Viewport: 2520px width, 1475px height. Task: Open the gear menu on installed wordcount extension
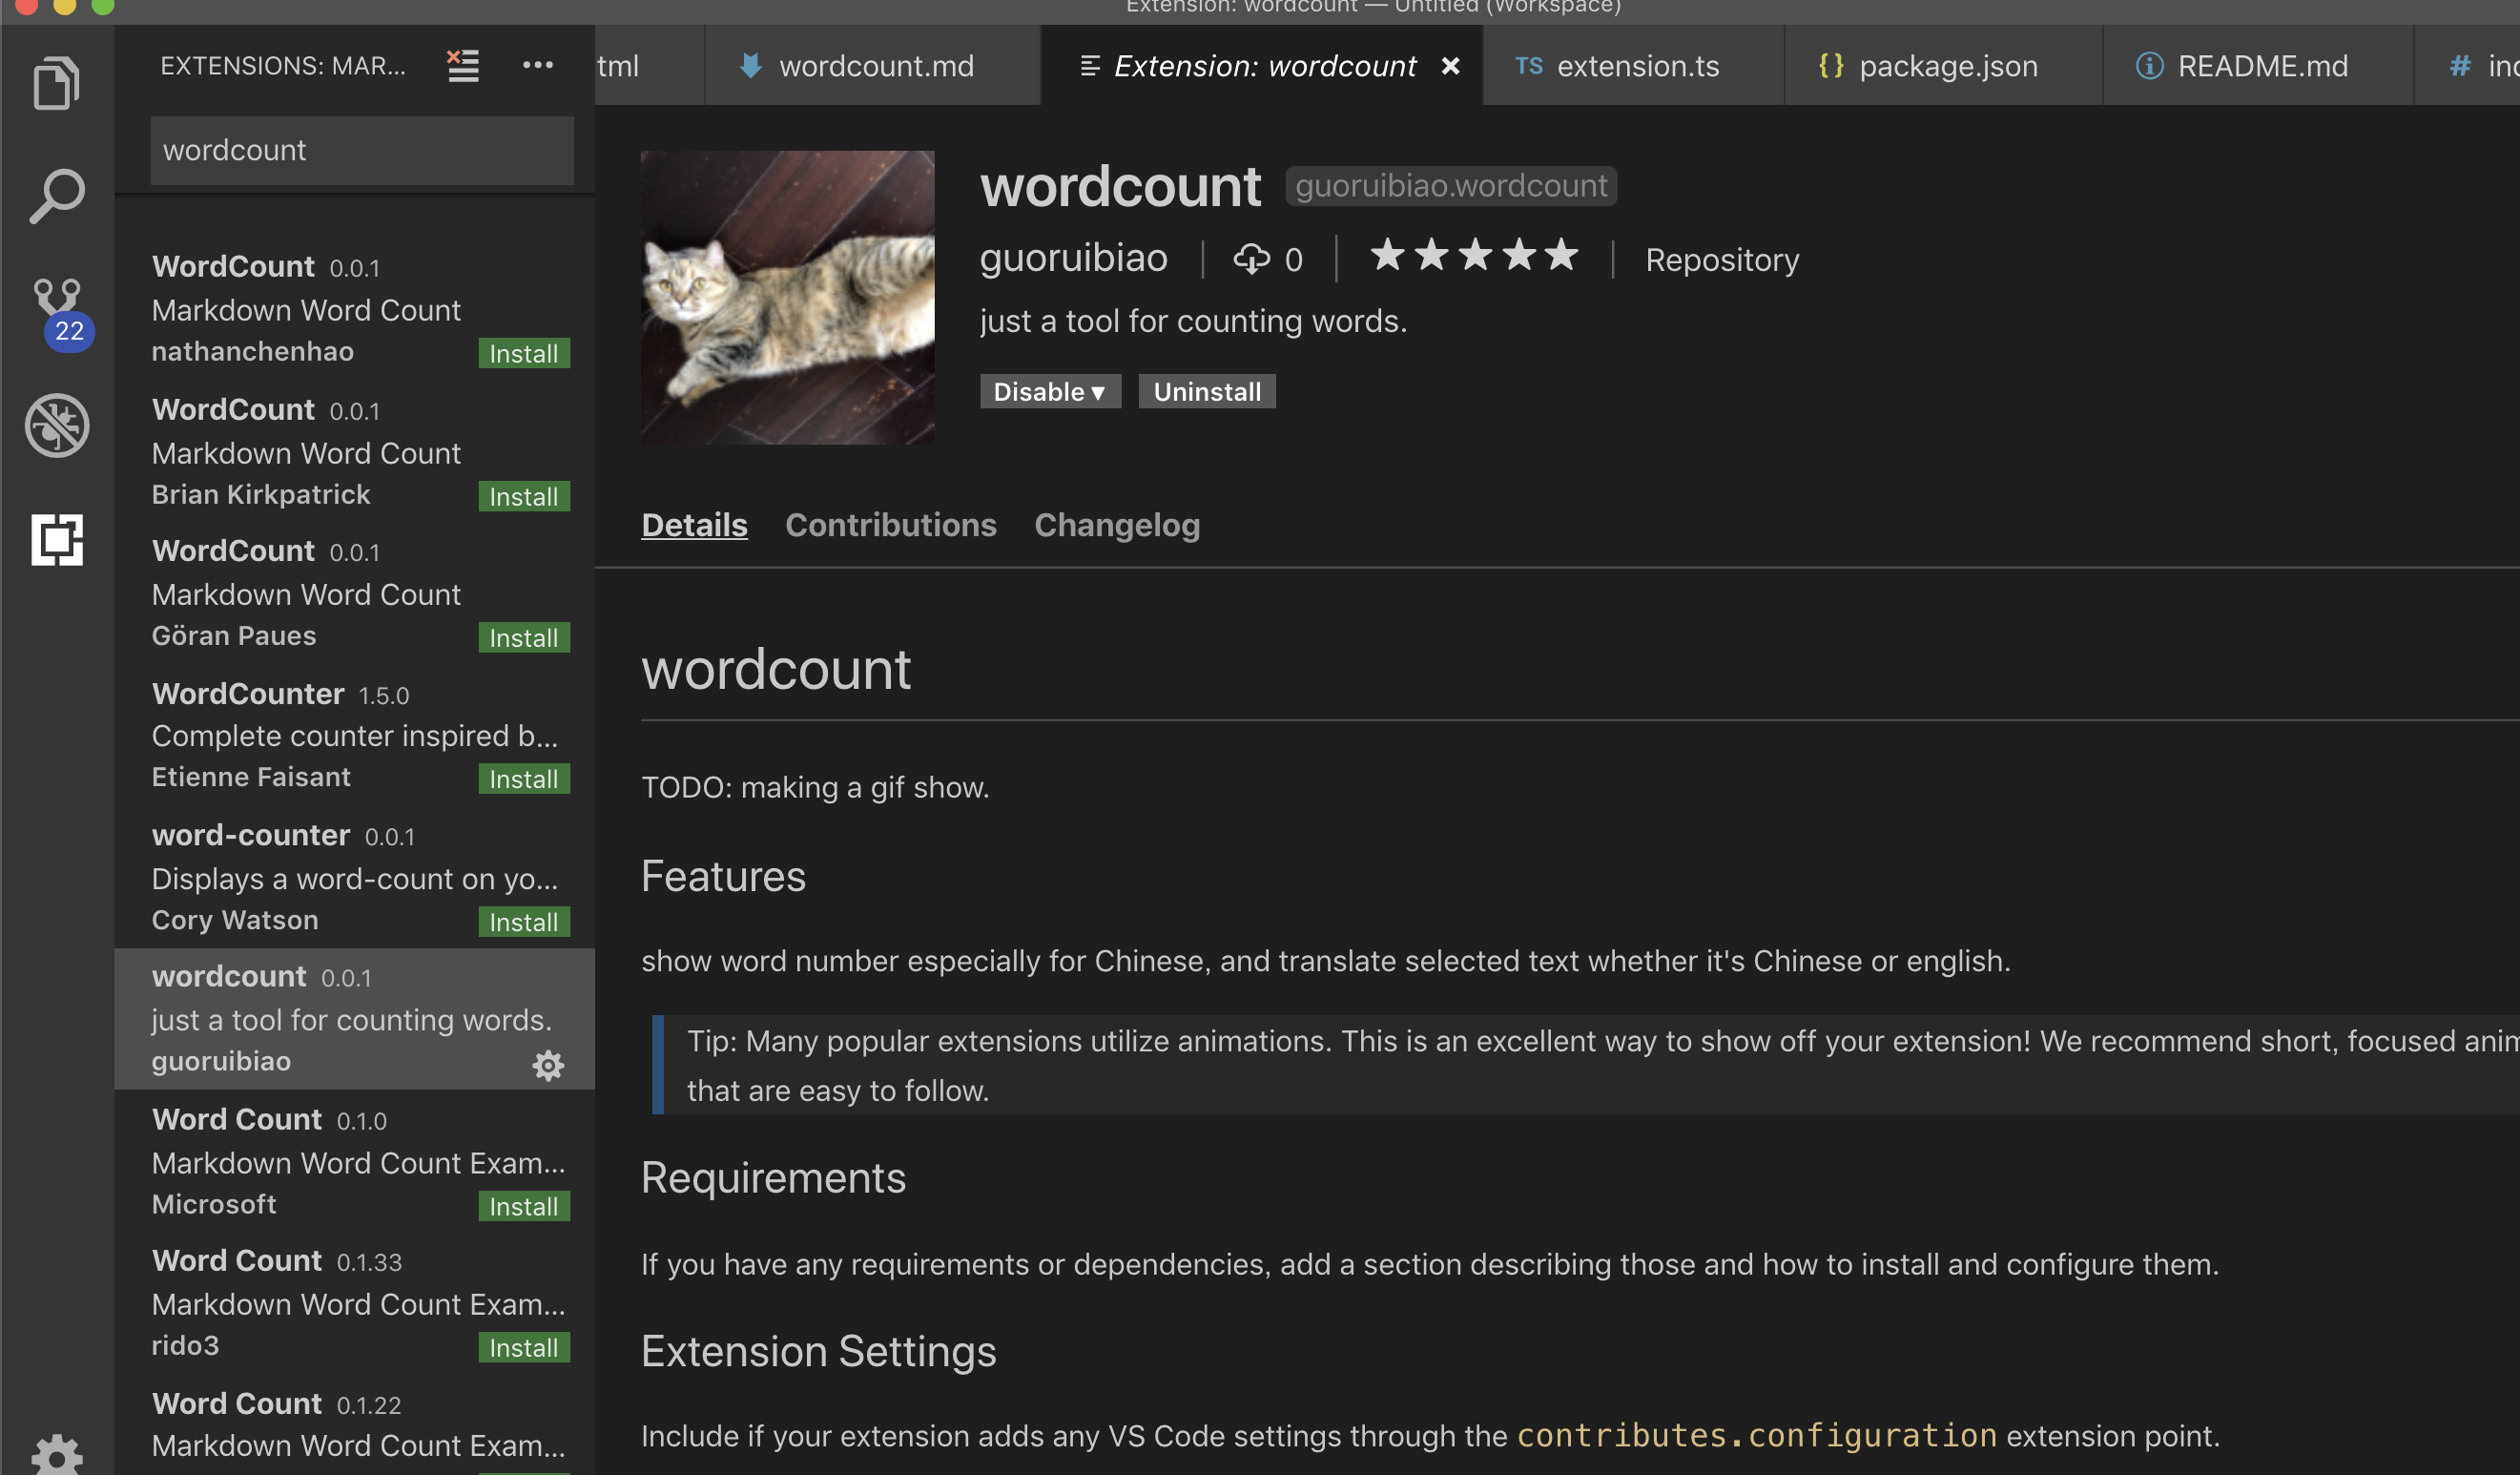pyautogui.click(x=549, y=1065)
